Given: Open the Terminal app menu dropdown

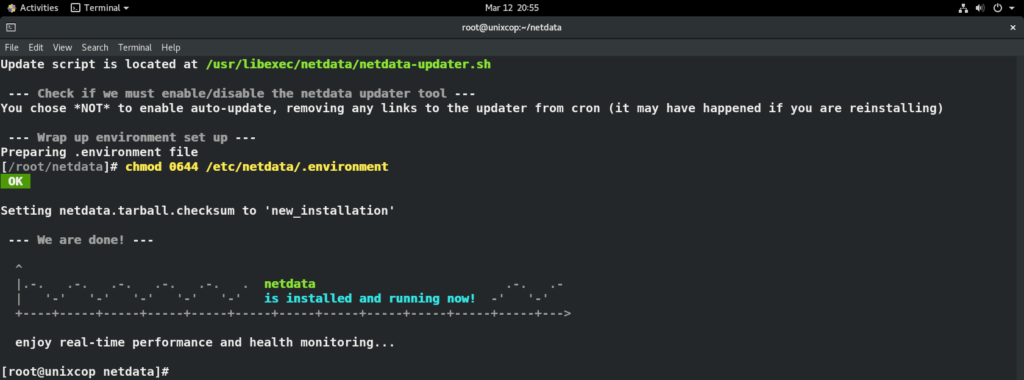Looking at the screenshot, I should [100, 8].
